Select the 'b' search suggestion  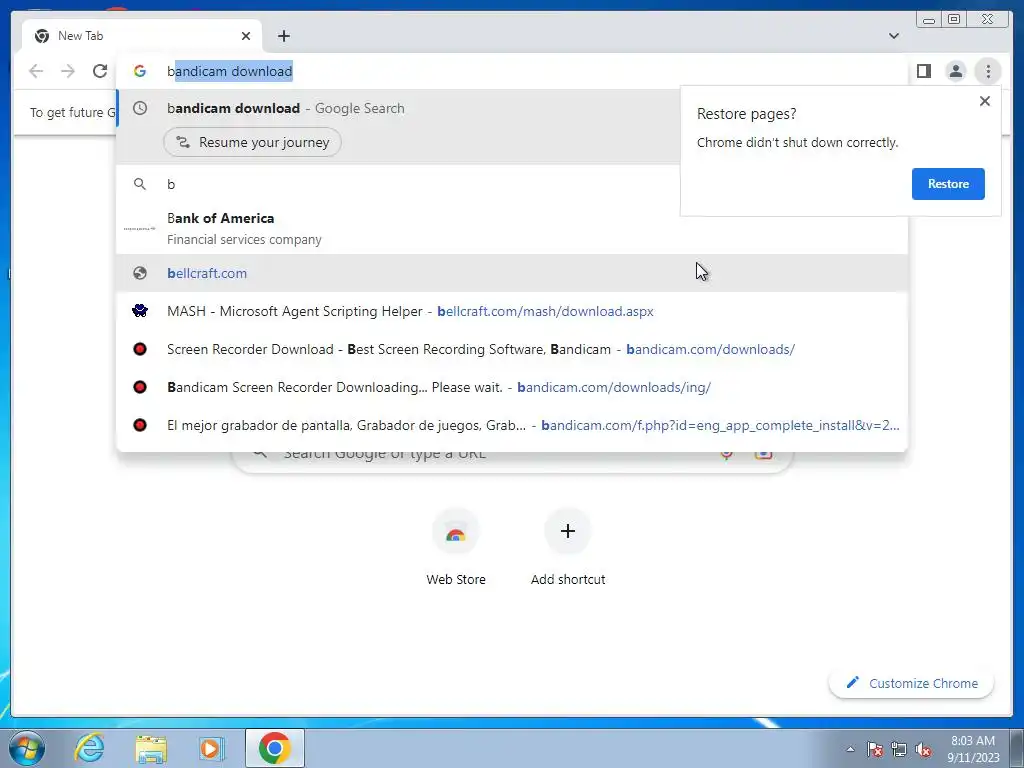398,184
